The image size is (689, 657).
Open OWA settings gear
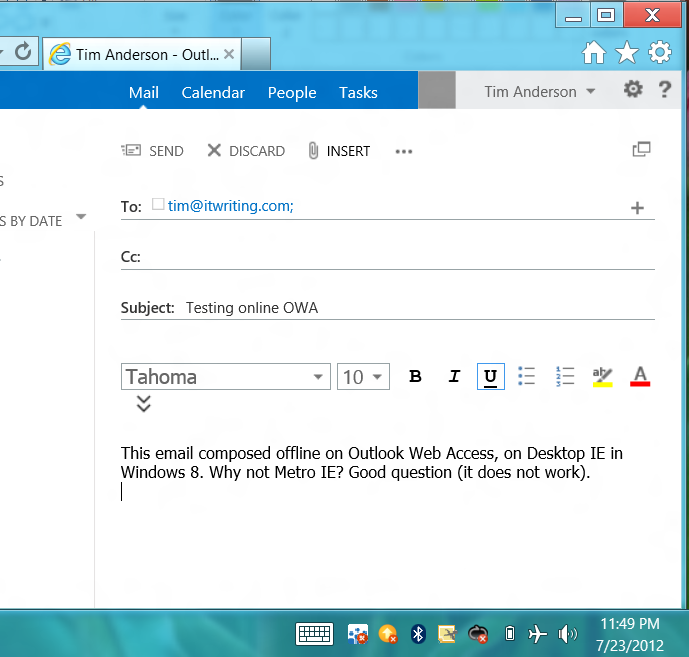coord(633,89)
